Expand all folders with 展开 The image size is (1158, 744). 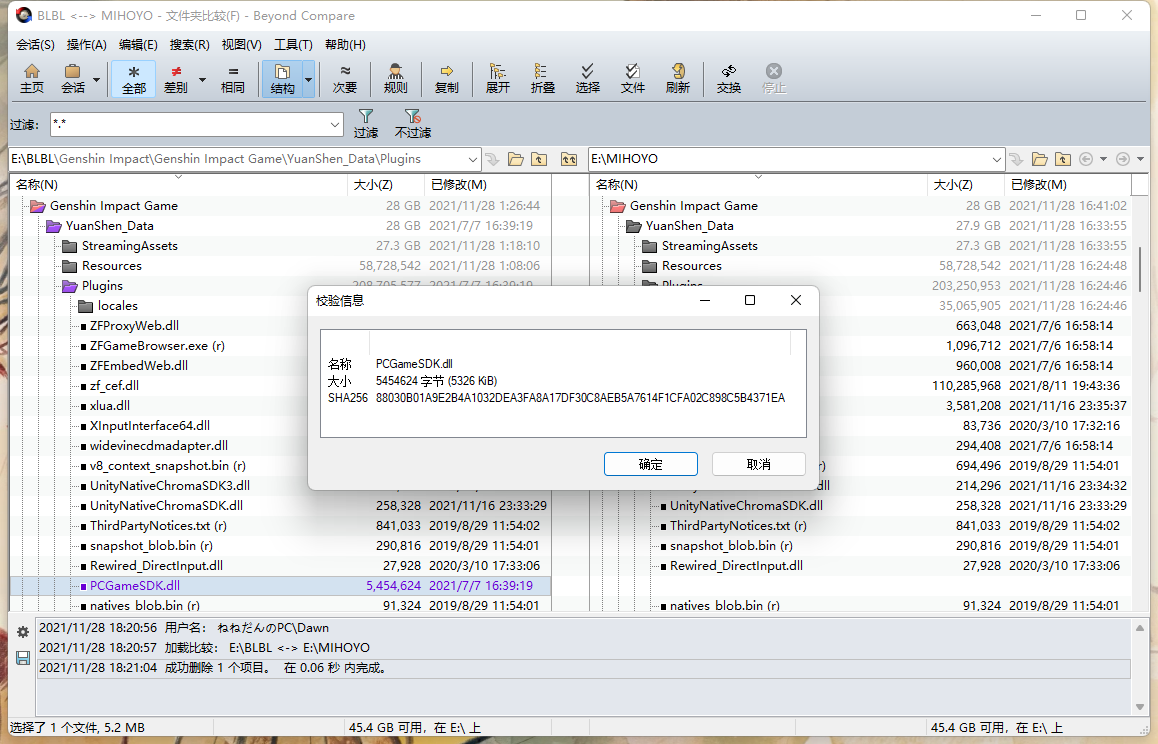(x=498, y=78)
